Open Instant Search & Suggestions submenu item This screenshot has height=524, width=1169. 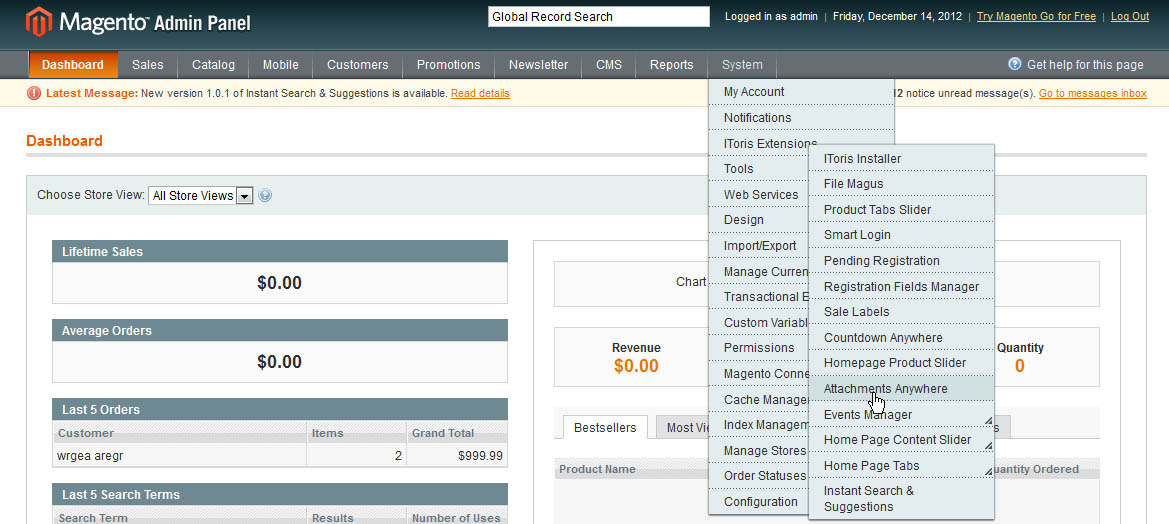coord(901,499)
